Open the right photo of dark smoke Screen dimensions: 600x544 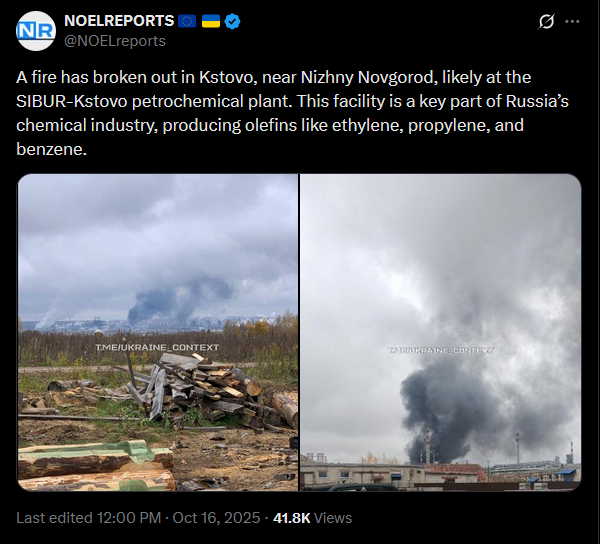point(440,332)
